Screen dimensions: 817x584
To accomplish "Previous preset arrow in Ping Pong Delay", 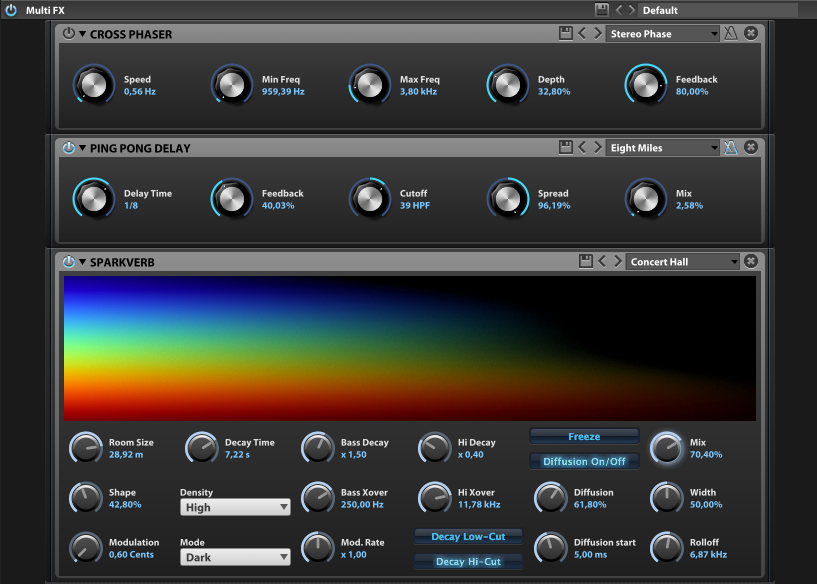I will pyautogui.click(x=582, y=147).
